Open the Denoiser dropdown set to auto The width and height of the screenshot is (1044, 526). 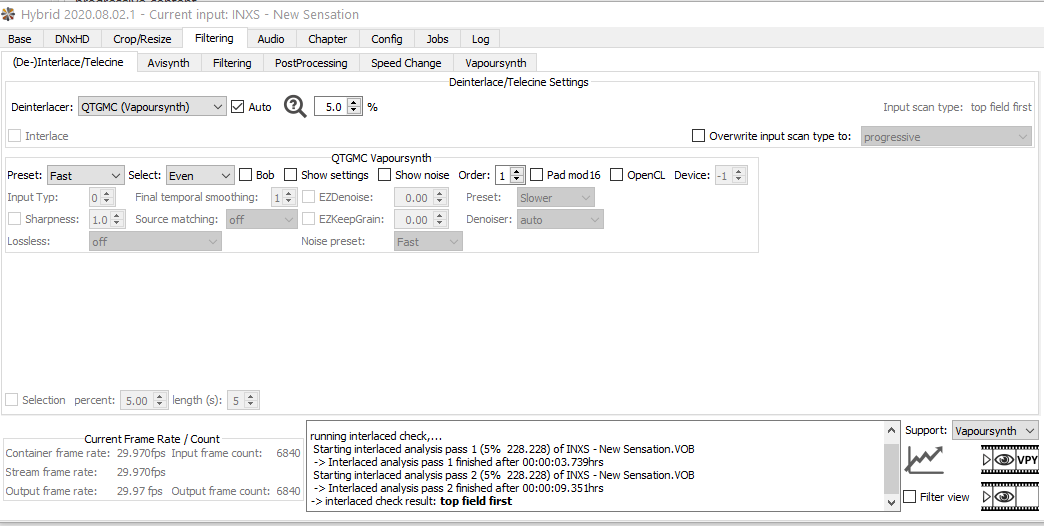(561, 219)
